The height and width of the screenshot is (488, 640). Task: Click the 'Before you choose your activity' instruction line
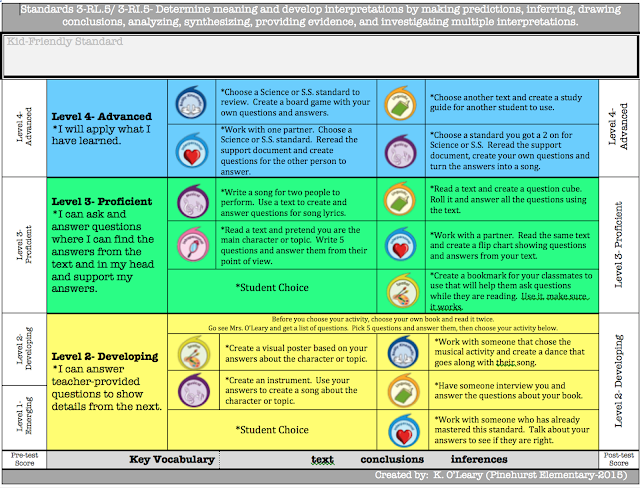pyautogui.click(x=382, y=319)
